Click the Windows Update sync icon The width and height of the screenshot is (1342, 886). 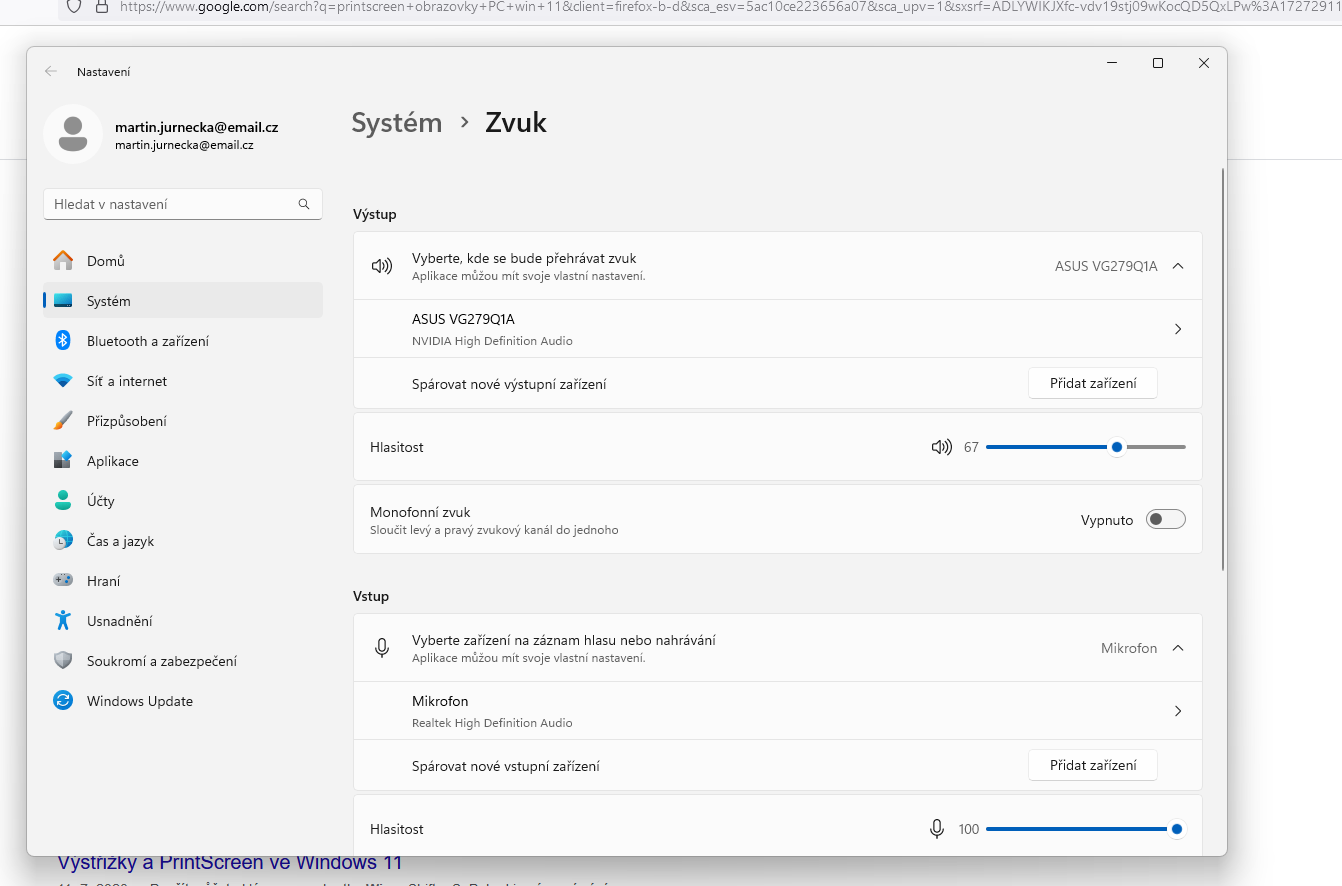[x=63, y=701]
